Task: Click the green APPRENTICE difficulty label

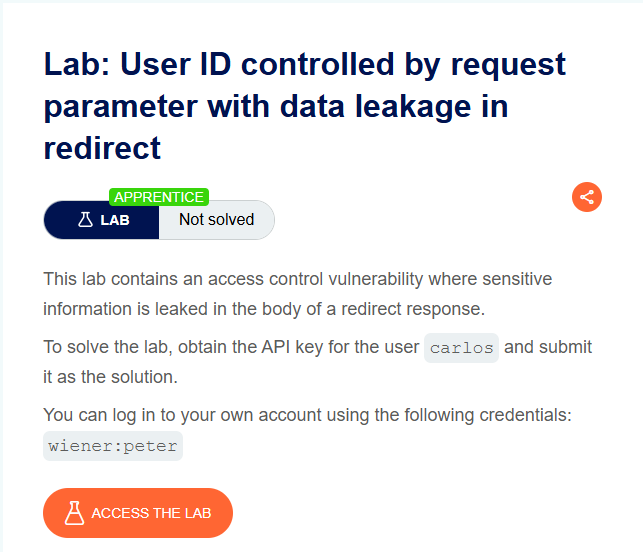Action: click(x=159, y=197)
